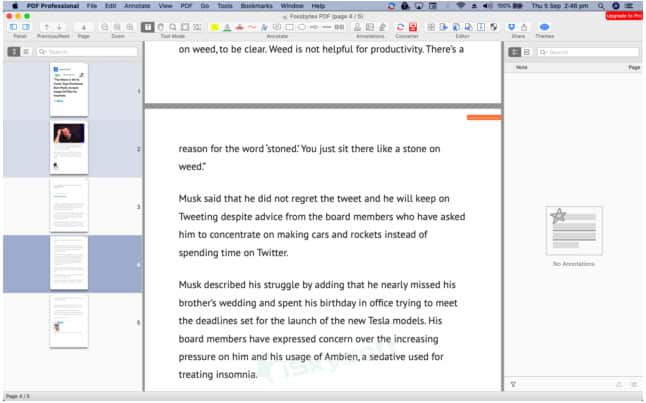Choose the straight line annotation tool
The height and width of the screenshot is (403, 646).
[327, 27]
